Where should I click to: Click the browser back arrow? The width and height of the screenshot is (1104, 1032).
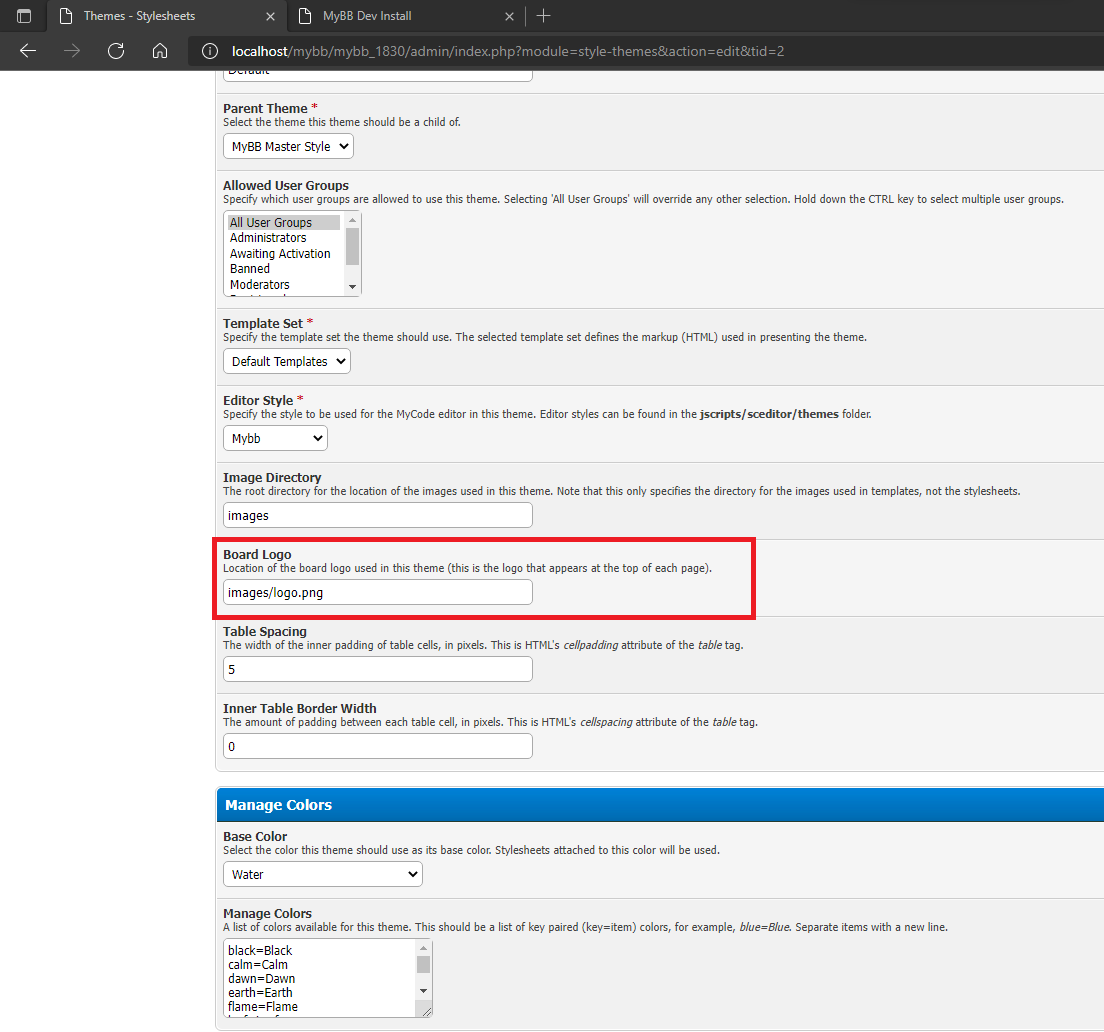(28, 51)
